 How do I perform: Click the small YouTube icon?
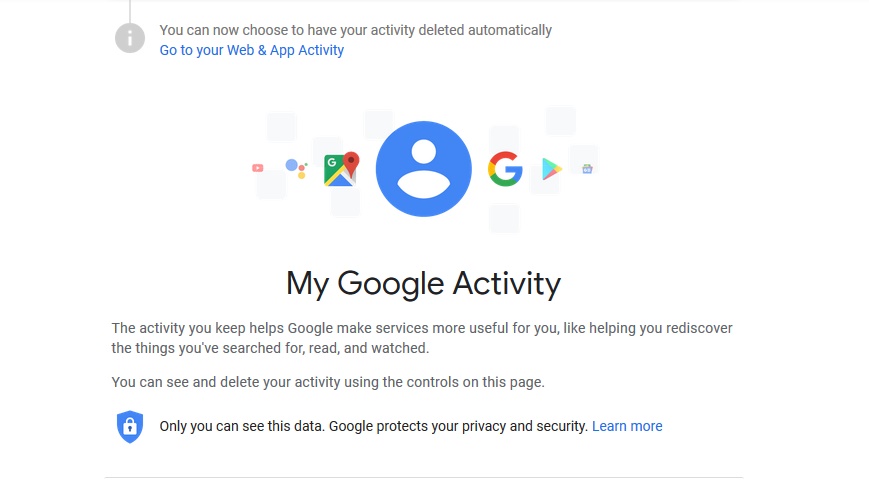click(258, 168)
